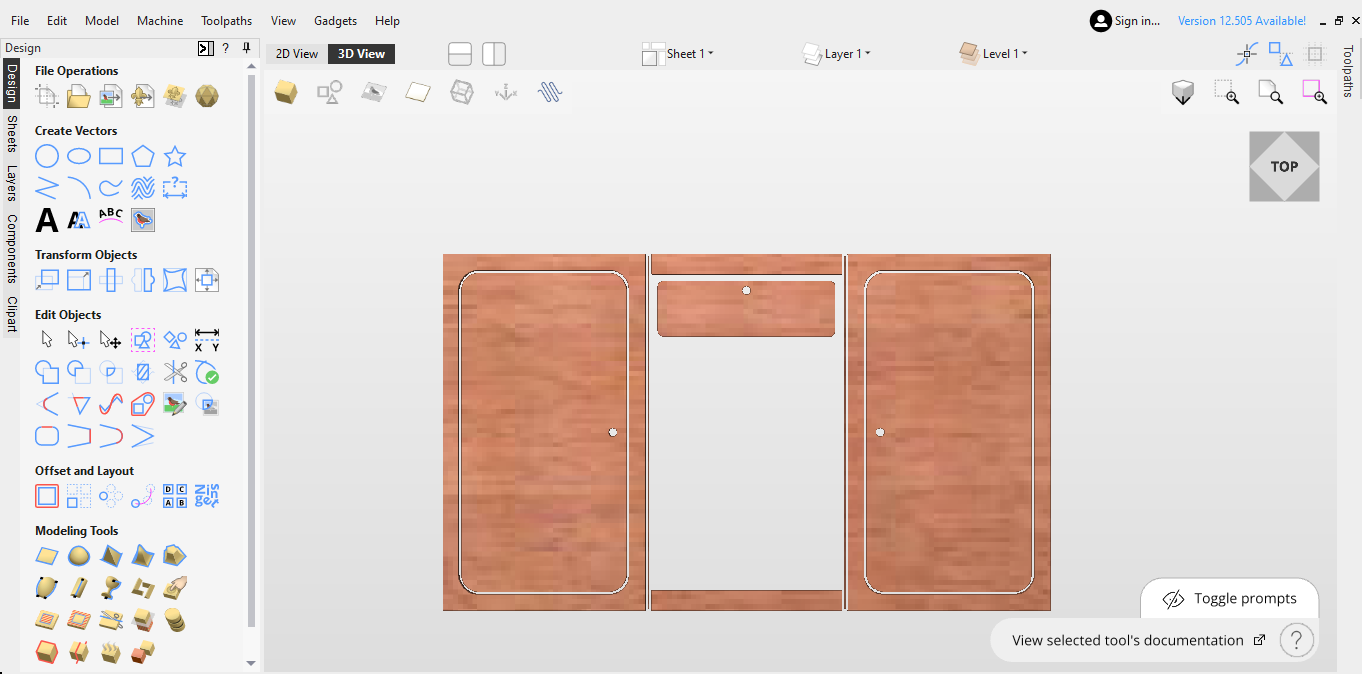Screen dimensions: 1362x674
Task: Click Toggle prompts button
Action: (x=1229, y=599)
